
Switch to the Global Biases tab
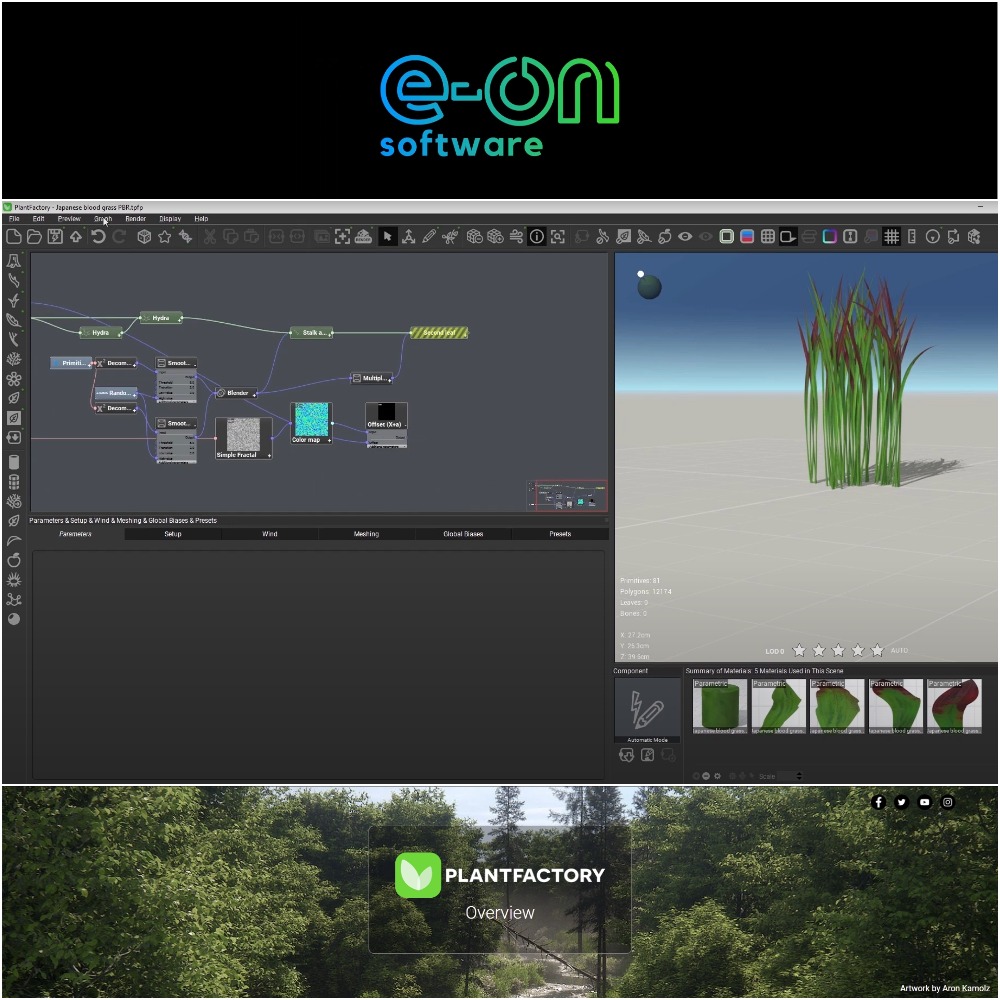pos(464,534)
